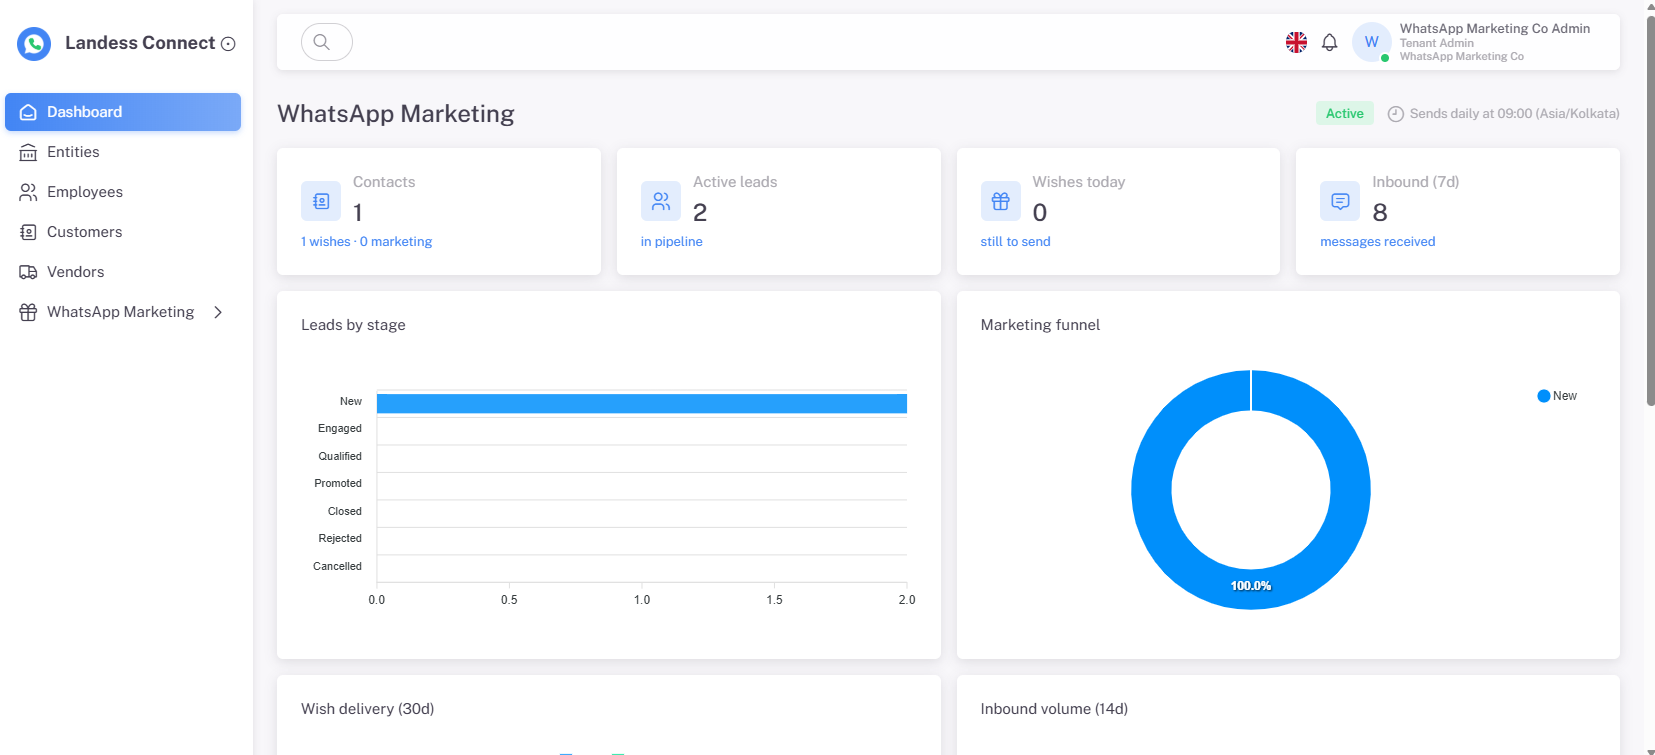
Task: Click the Inbound (7d) message icon
Action: (1340, 201)
